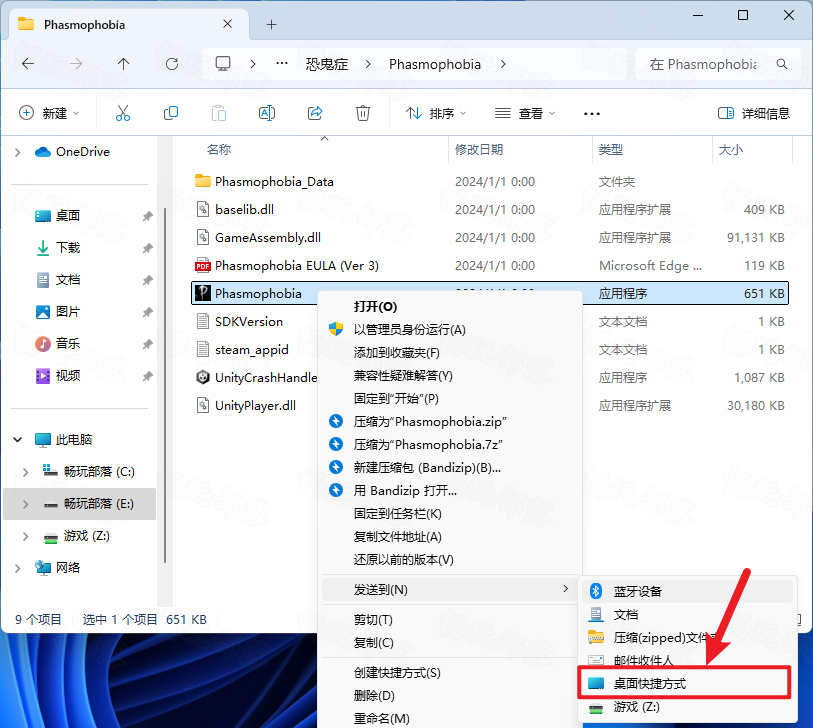Select the UnityPlayer.dll file
The height and width of the screenshot is (728, 813).
pos(255,405)
